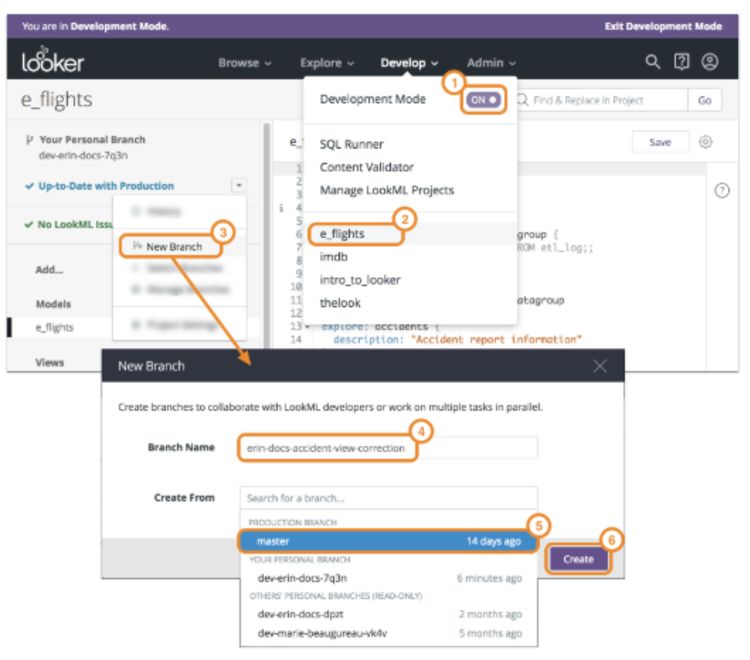The image size is (750, 660).
Task: Click the Views section heading
Action: [49, 363]
